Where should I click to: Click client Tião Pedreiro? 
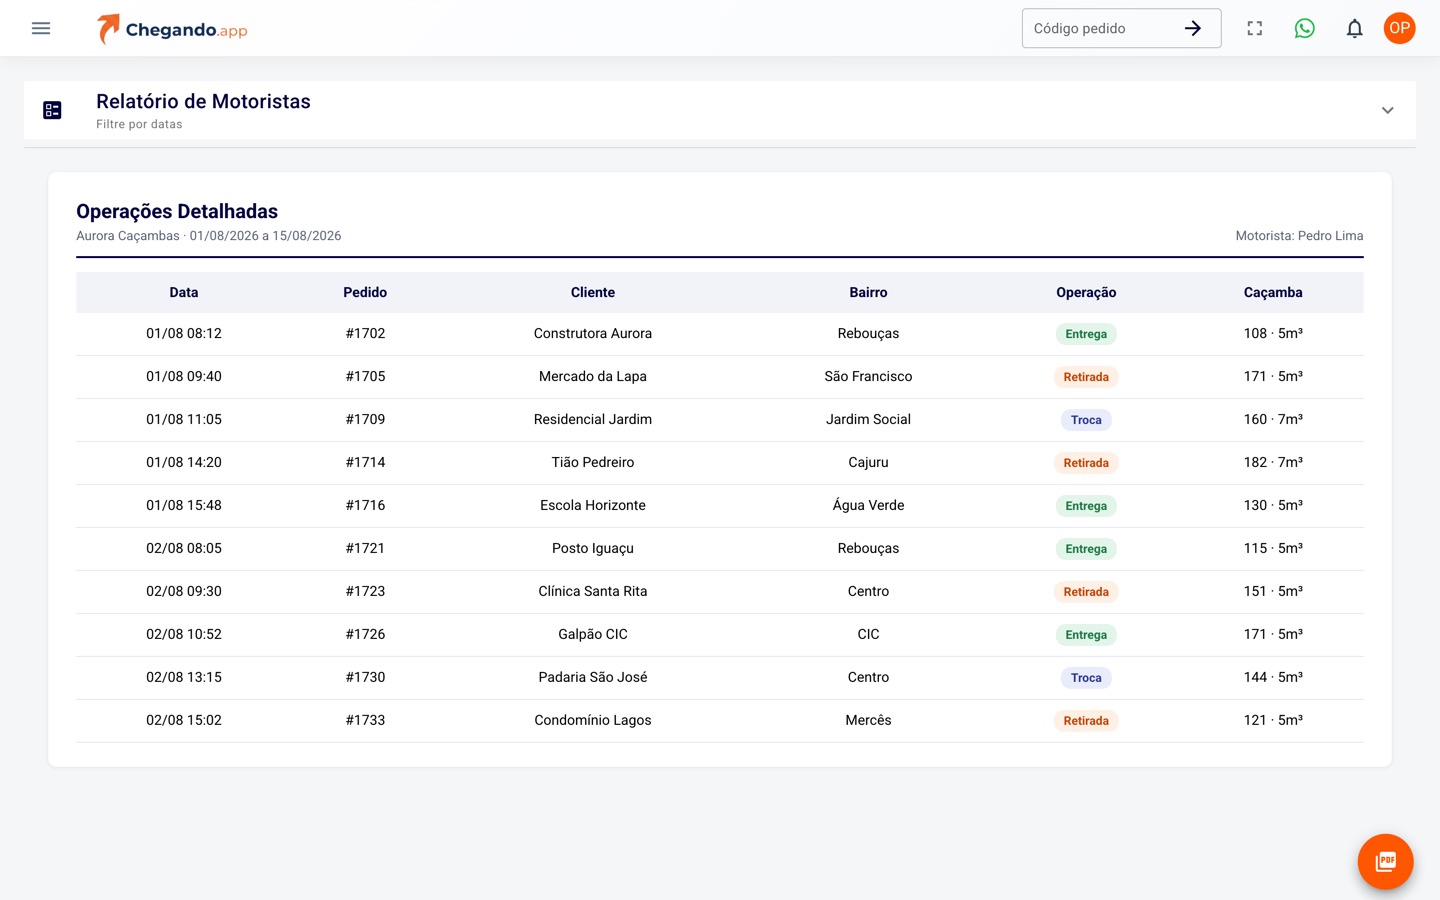coord(593,462)
